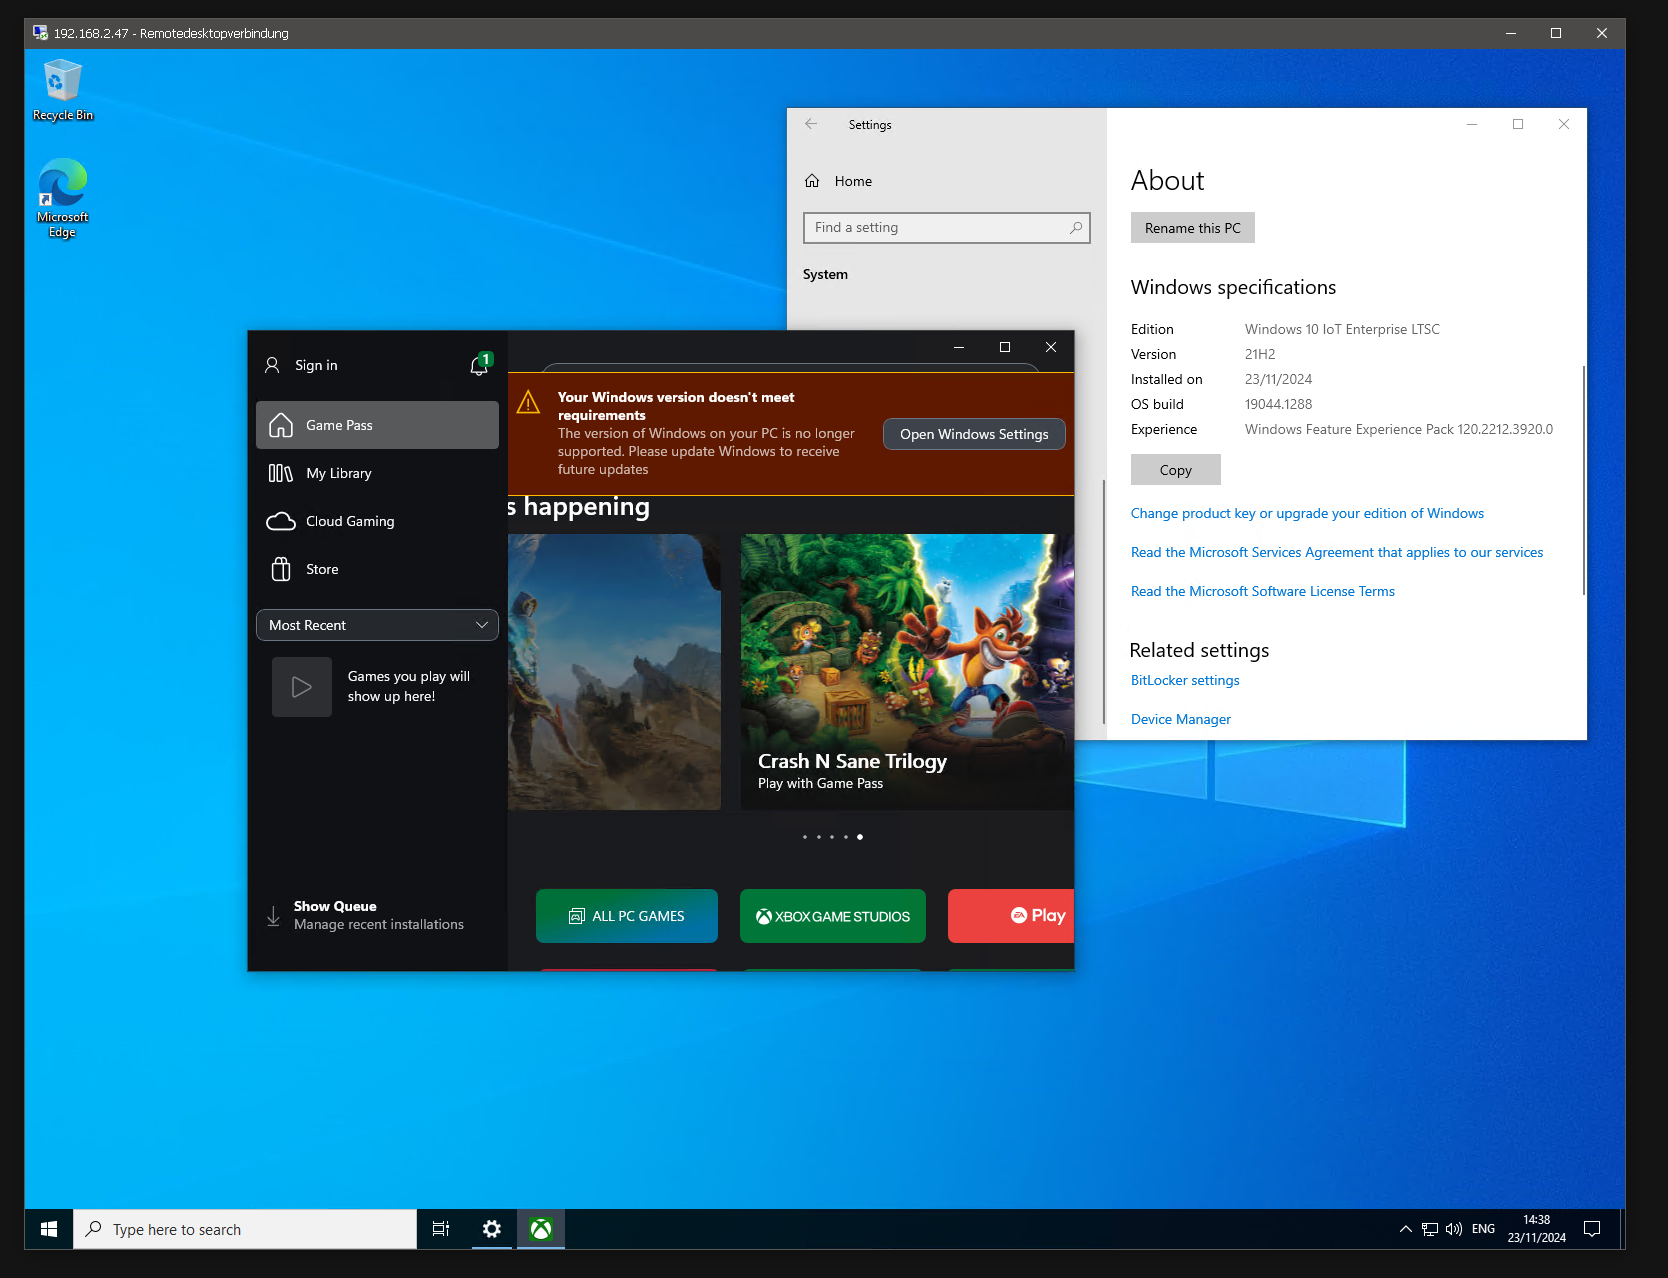1668x1278 pixels.
Task: Click the taskbar search box
Action: (x=245, y=1229)
